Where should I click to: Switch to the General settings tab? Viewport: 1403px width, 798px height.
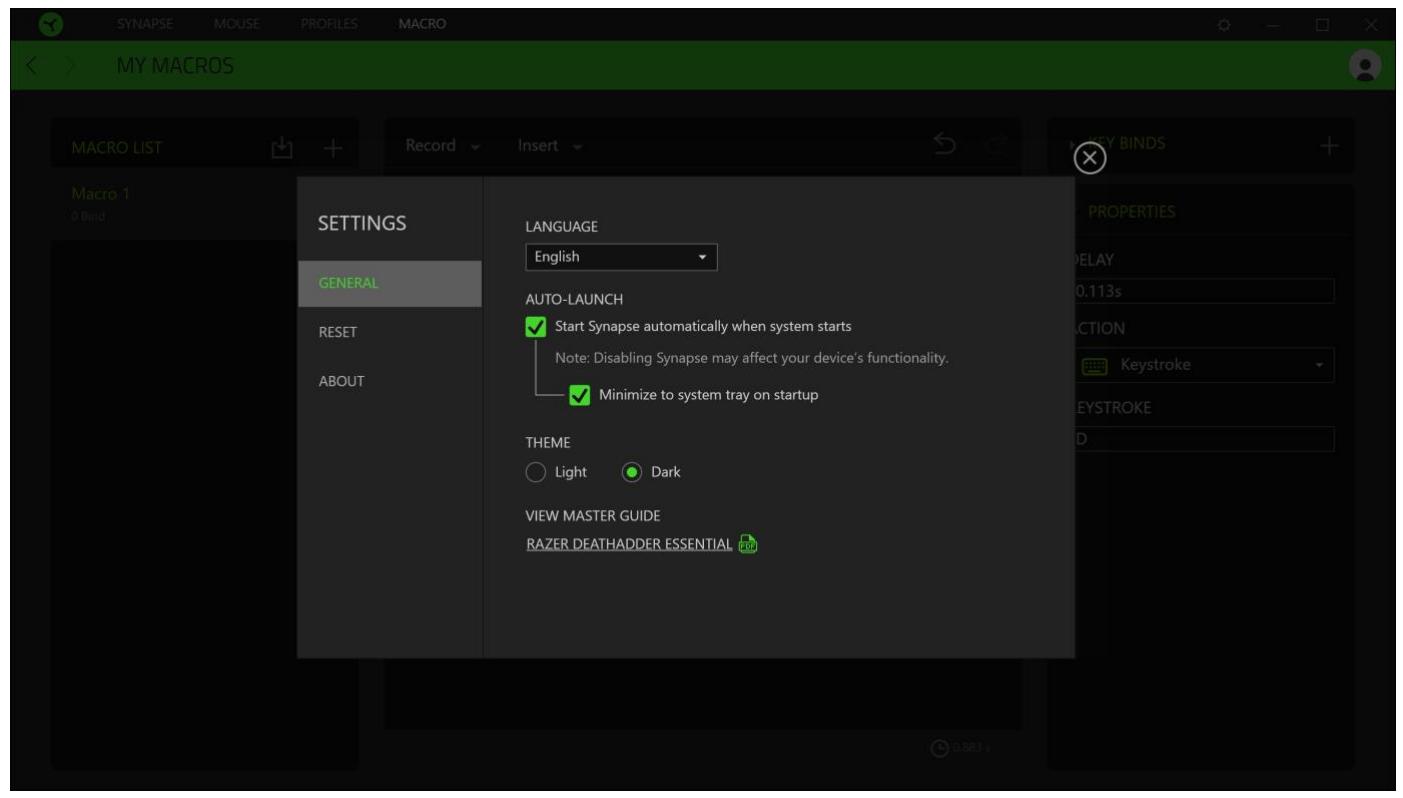[389, 283]
